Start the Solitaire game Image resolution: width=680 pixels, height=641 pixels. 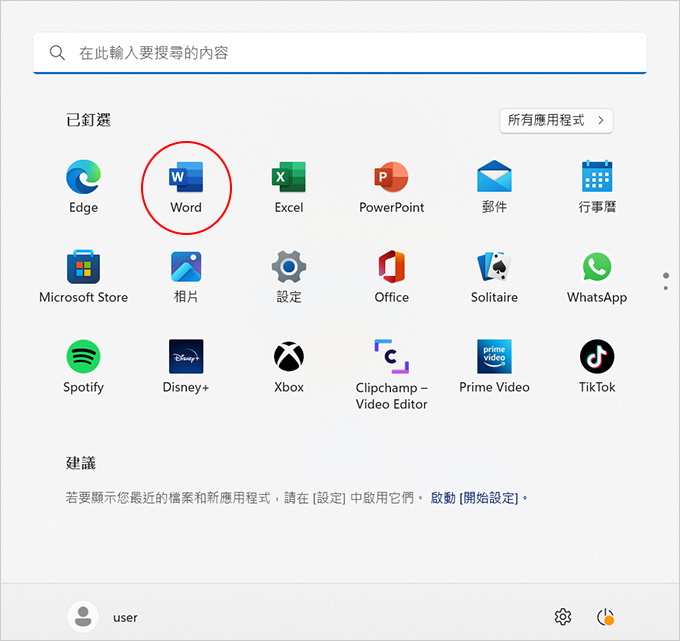pyautogui.click(x=494, y=277)
